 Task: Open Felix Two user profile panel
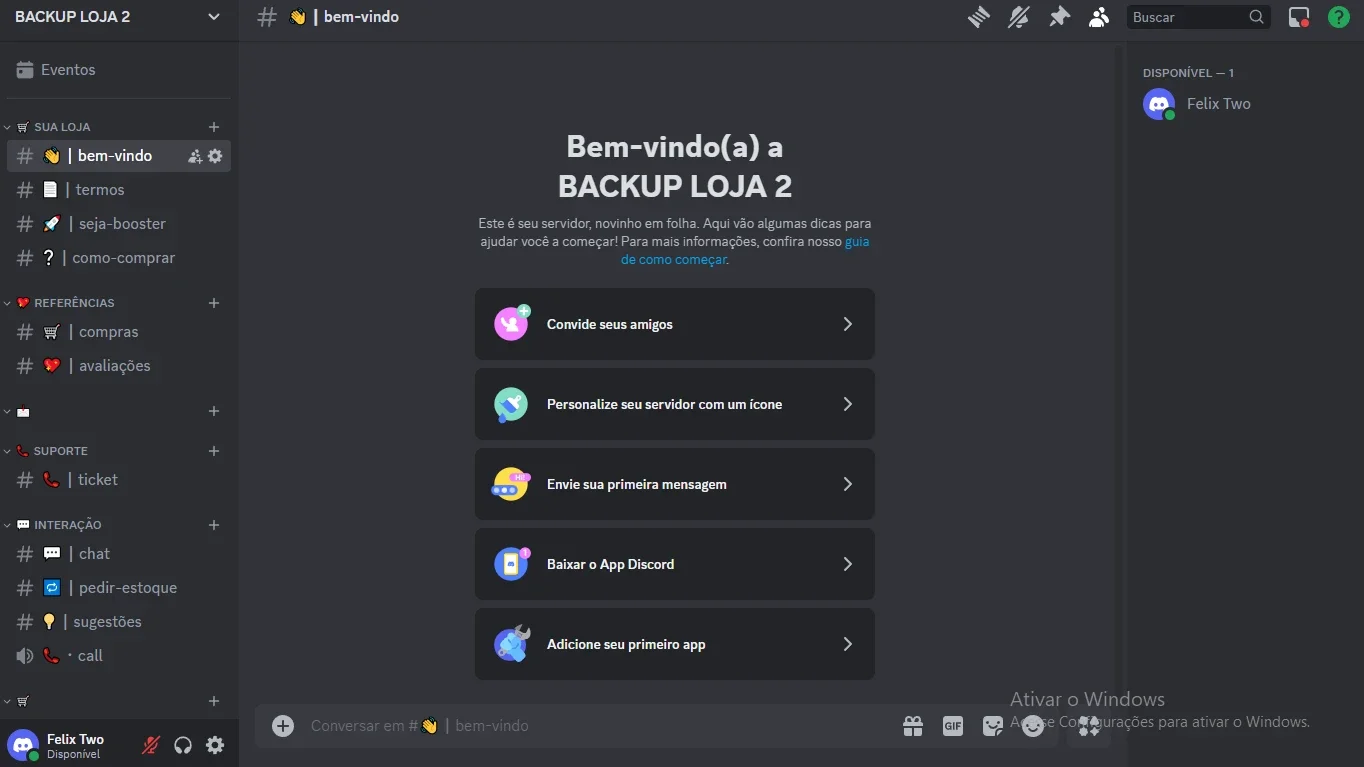pyautogui.click(x=67, y=745)
